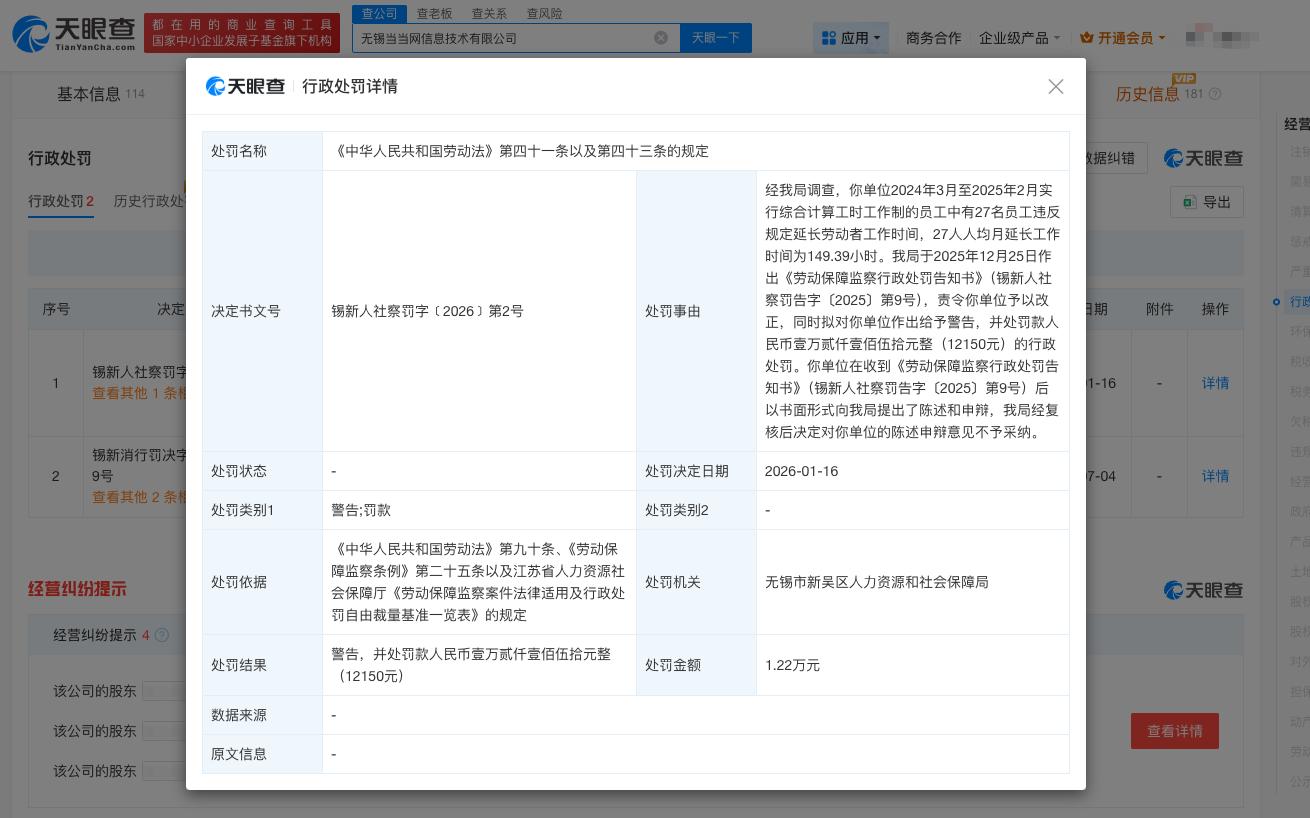1310x818 pixels.
Task: Clear the company search box text
Action: pyautogui.click(x=661, y=38)
